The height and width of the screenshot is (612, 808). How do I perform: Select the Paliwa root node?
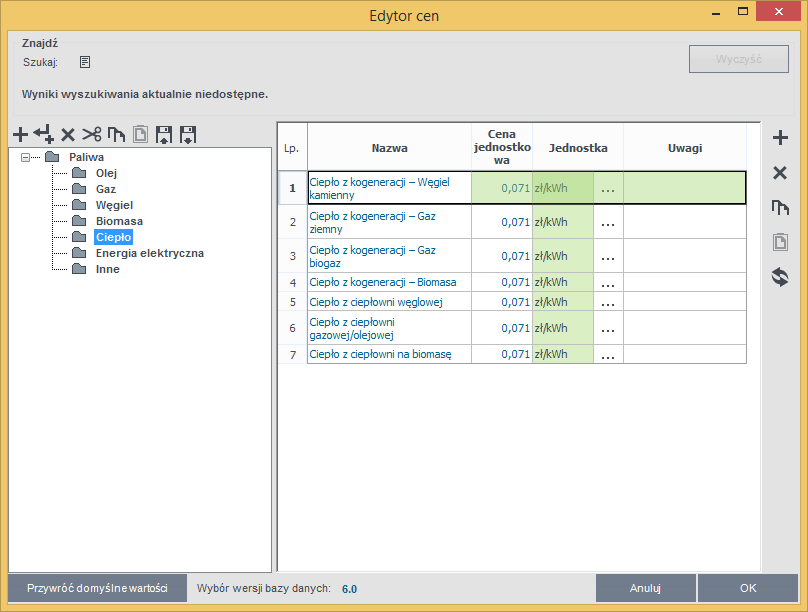(x=87, y=157)
